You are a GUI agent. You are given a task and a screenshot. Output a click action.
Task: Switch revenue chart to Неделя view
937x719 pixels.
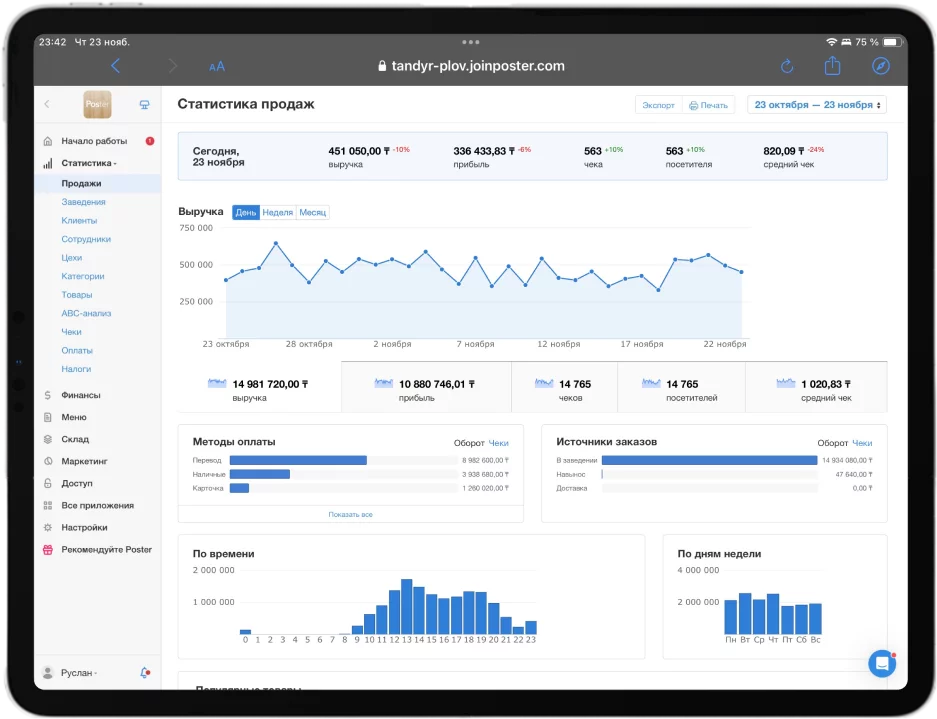tap(278, 212)
